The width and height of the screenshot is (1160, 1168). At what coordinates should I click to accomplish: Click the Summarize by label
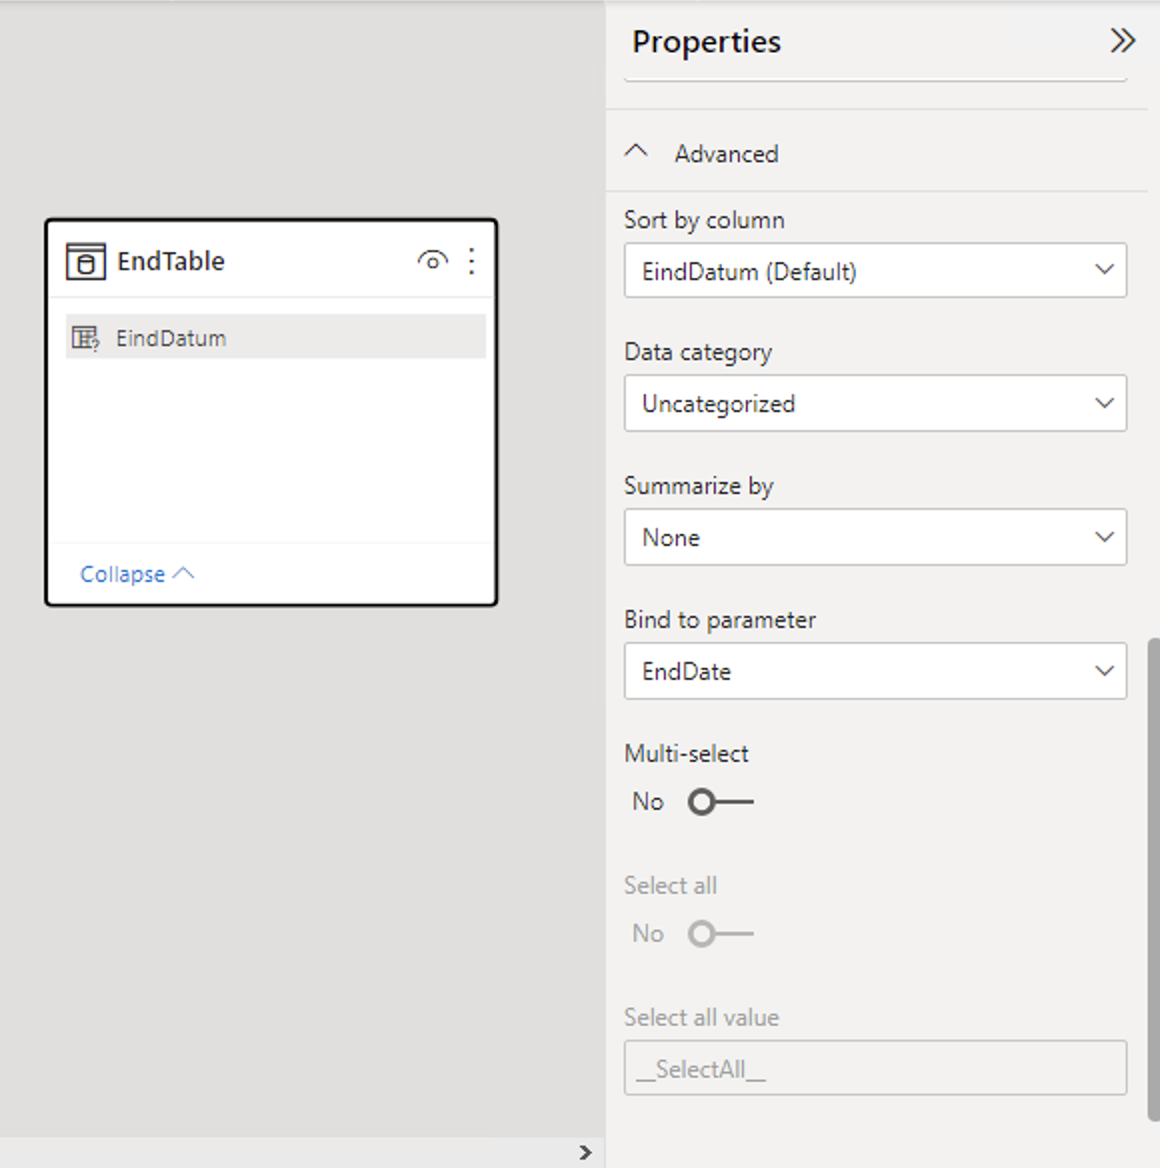[x=699, y=486]
